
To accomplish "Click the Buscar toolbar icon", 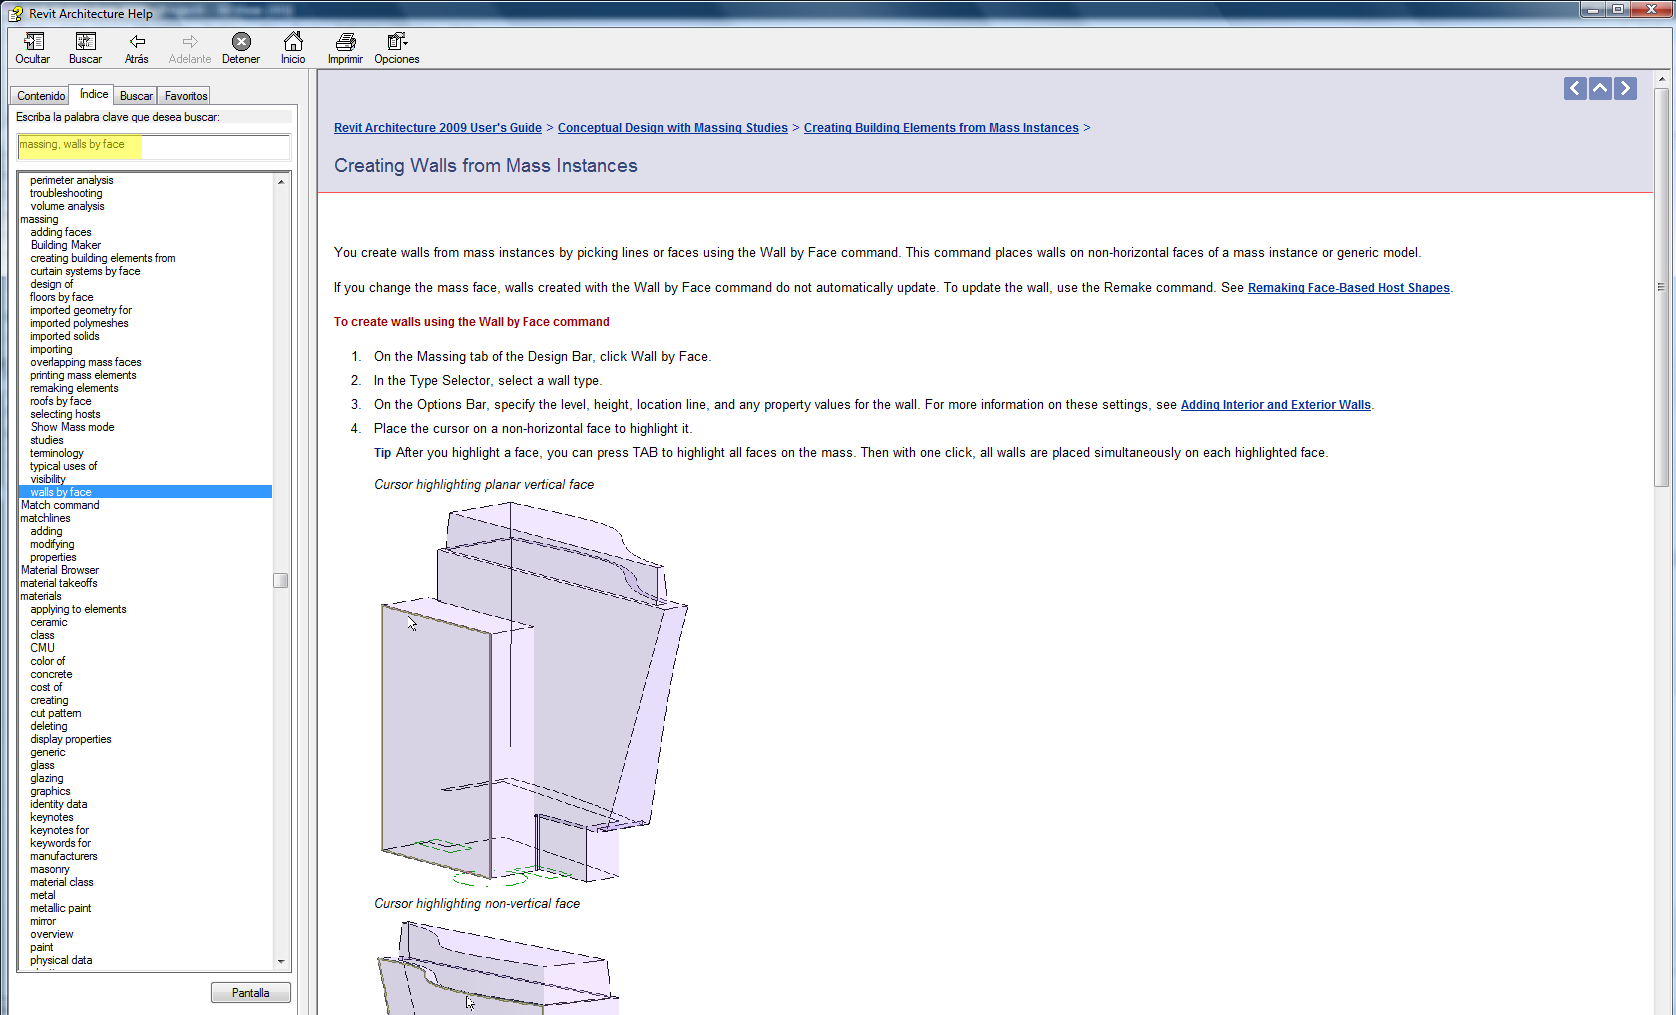I will pyautogui.click(x=85, y=47).
